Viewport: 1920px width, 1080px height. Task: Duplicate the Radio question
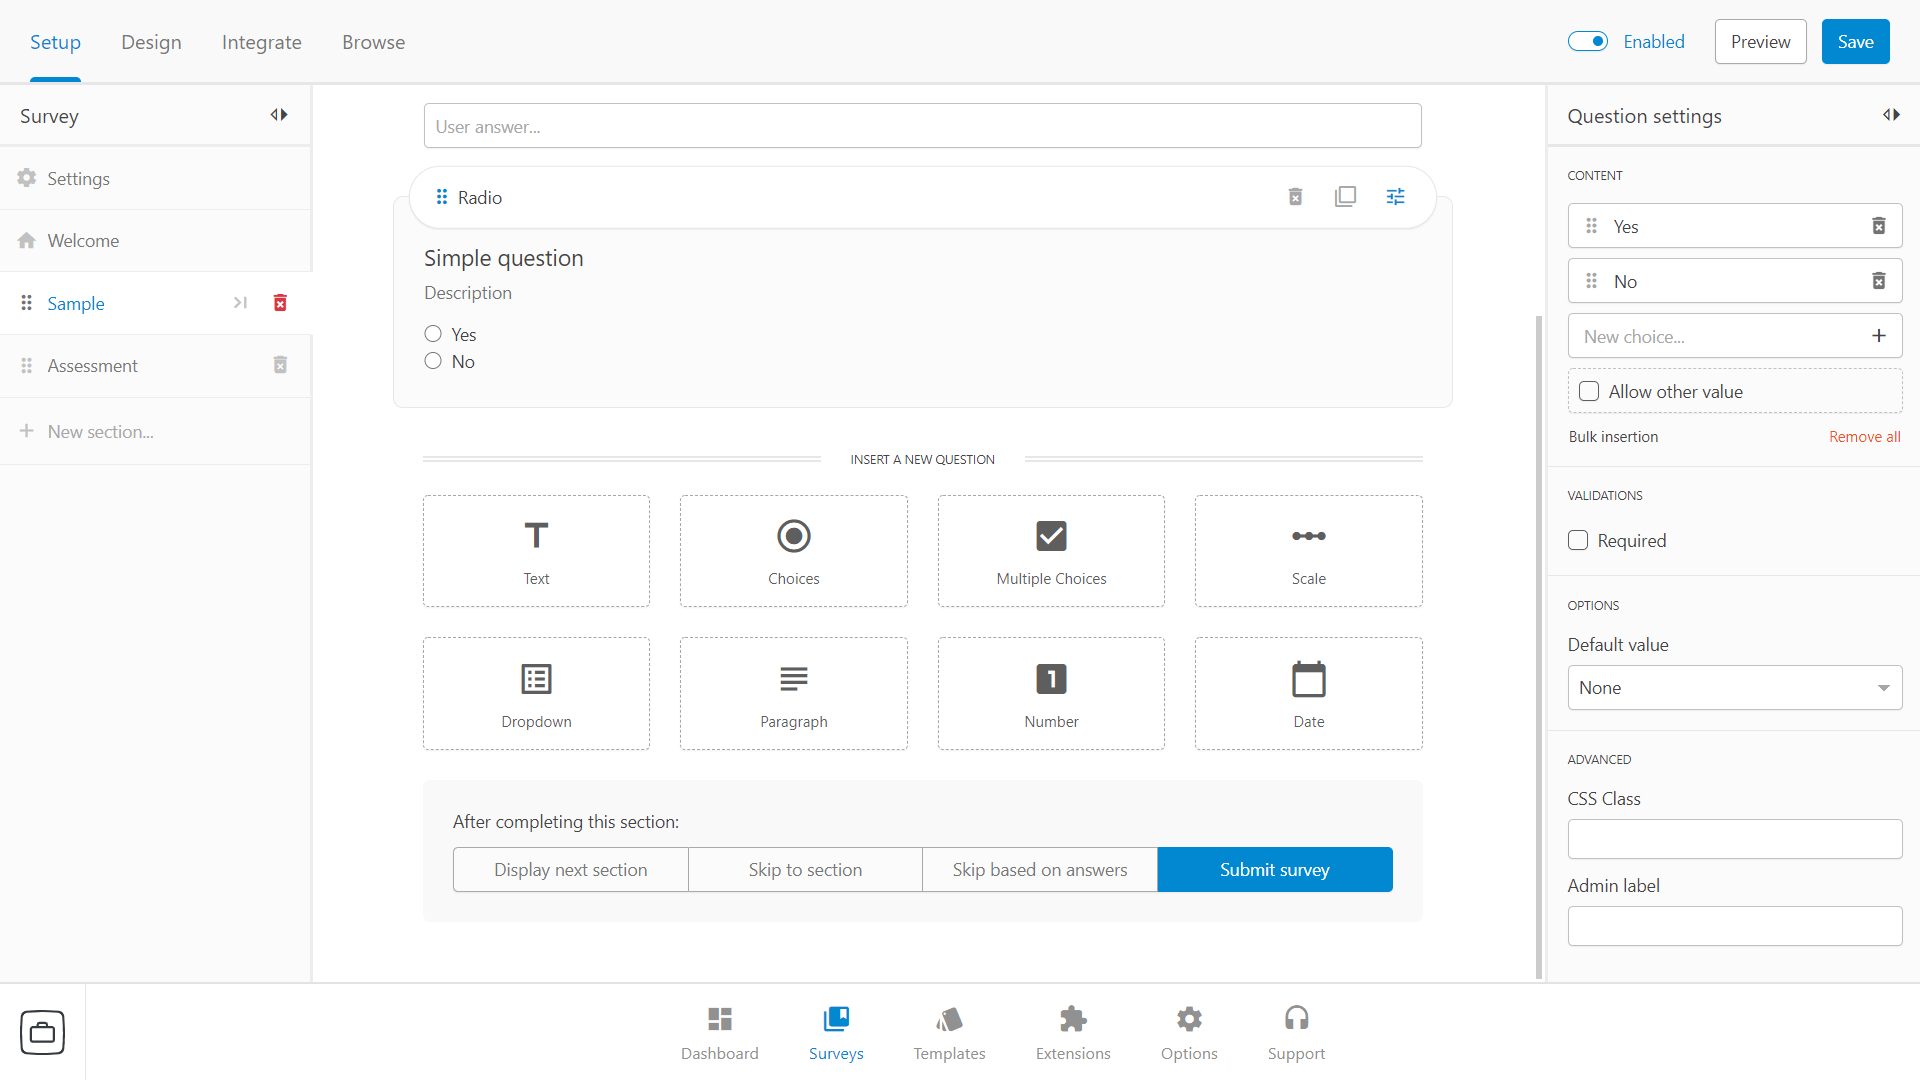tap(1345, 197)
